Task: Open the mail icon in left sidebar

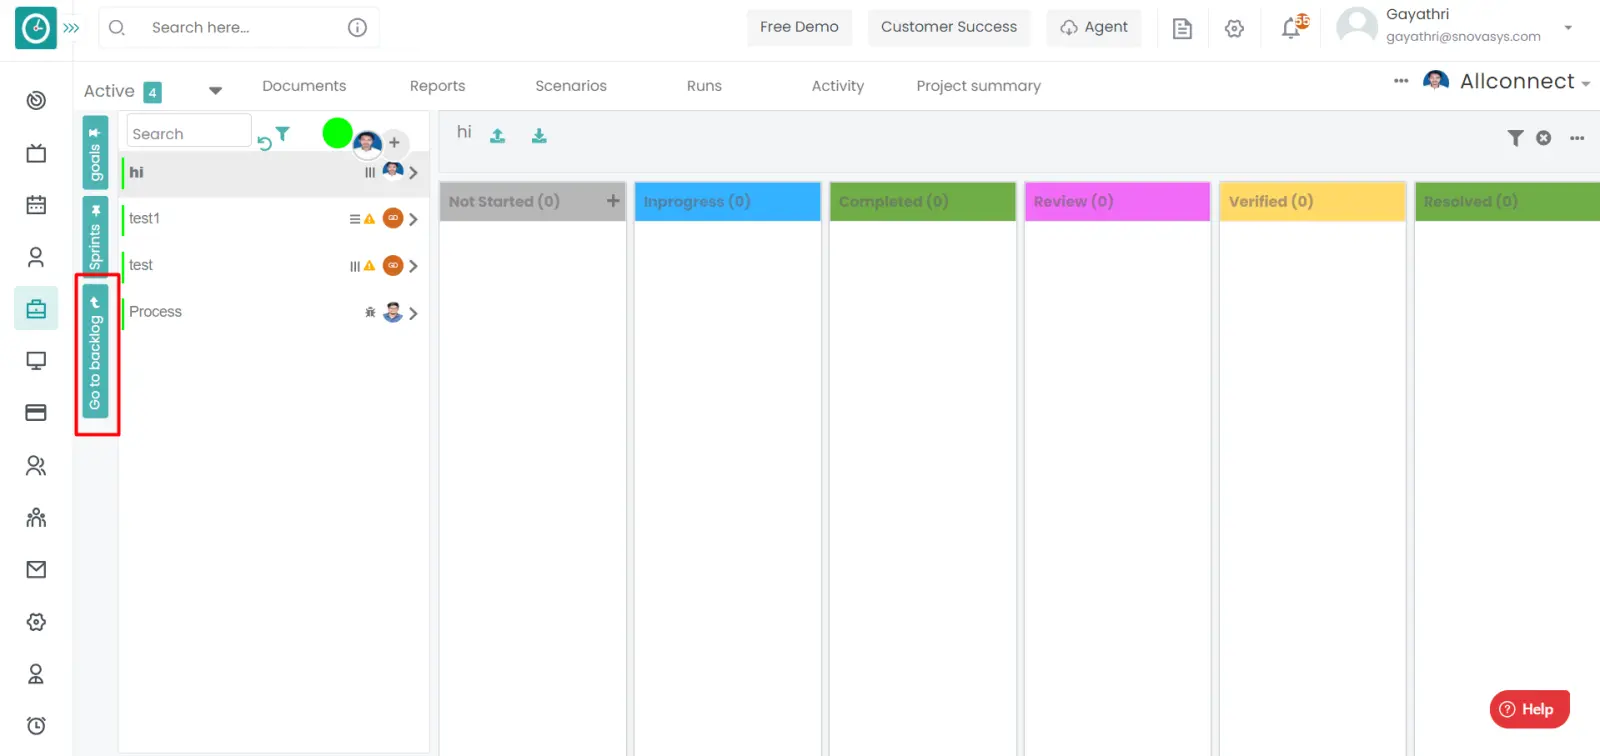Action: (x=36, y=570)
